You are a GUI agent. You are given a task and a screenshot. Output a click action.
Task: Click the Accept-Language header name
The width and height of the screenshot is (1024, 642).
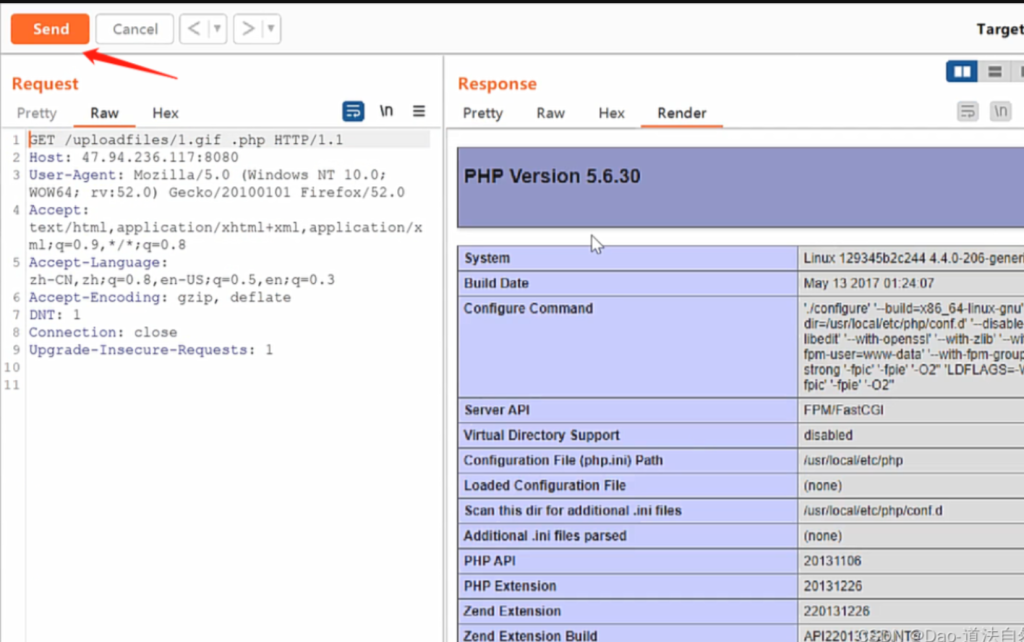point(99,262)
